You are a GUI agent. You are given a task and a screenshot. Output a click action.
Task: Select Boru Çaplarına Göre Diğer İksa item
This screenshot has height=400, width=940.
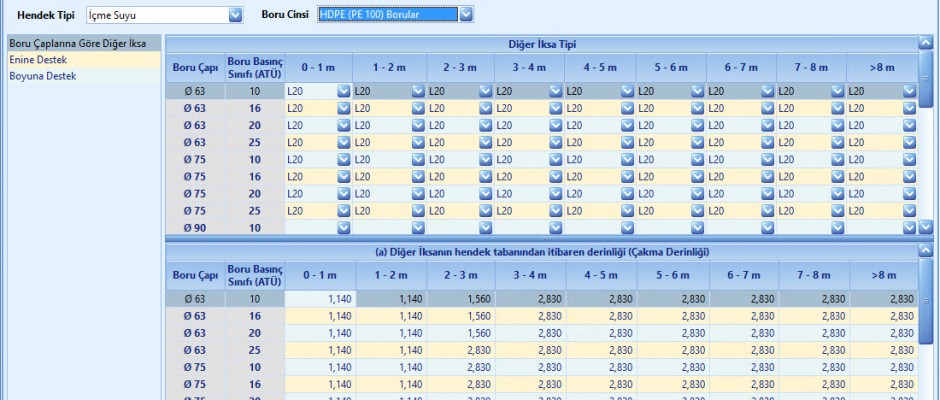click(x=78, y=44)
